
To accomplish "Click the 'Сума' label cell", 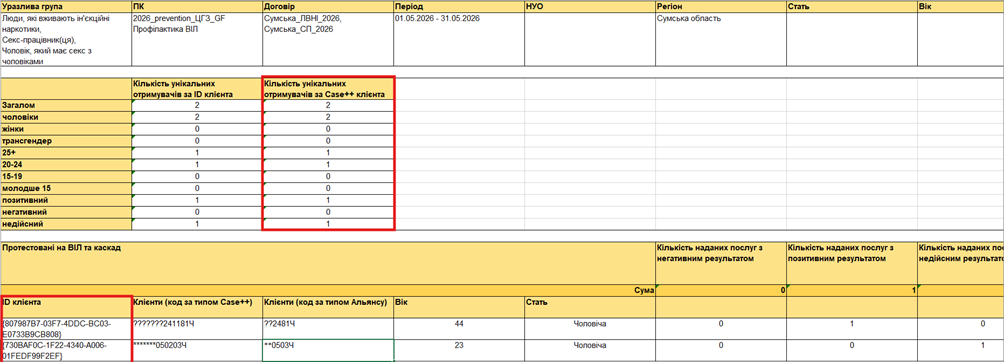I will click(328, 290).
